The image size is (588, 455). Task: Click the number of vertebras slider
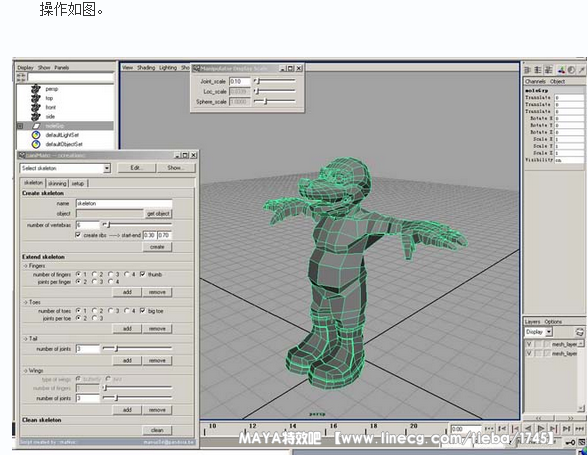[x=137, y=225]
